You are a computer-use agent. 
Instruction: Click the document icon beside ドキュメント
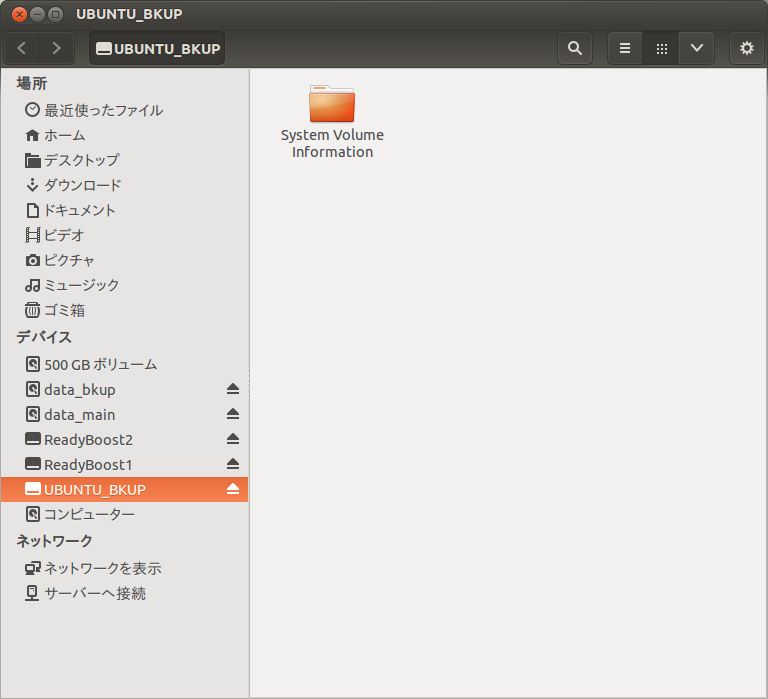point(32,210)
